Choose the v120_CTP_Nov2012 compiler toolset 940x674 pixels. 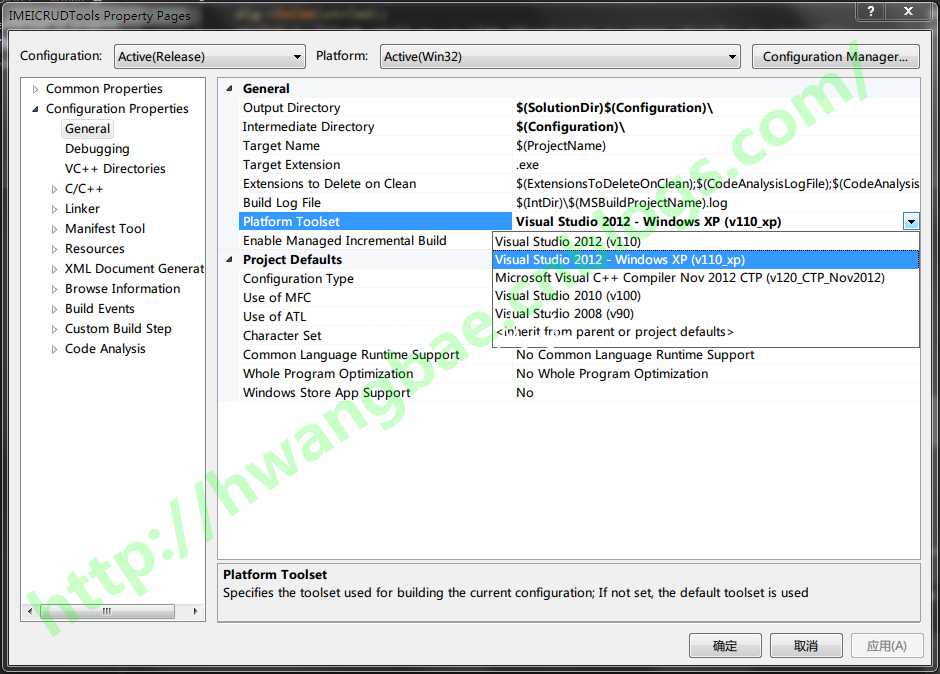click(x=706, y=278)
